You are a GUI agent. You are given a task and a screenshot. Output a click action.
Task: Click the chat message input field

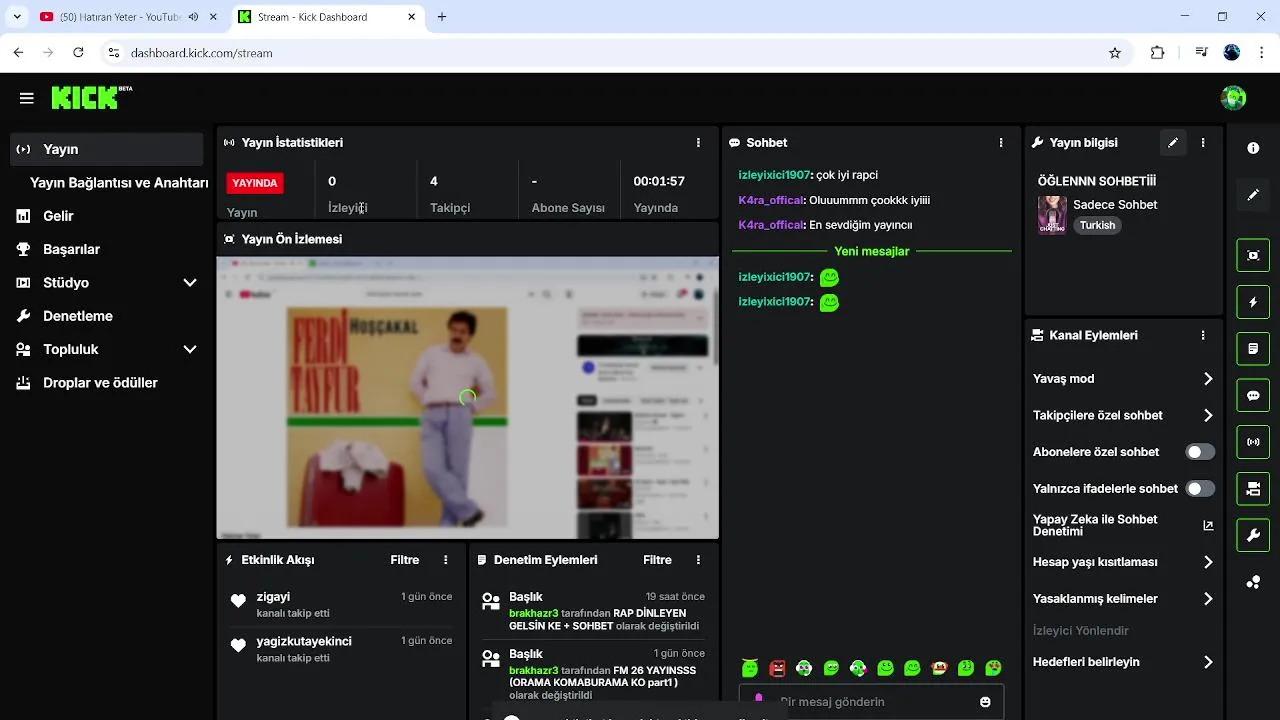(871, 702)
